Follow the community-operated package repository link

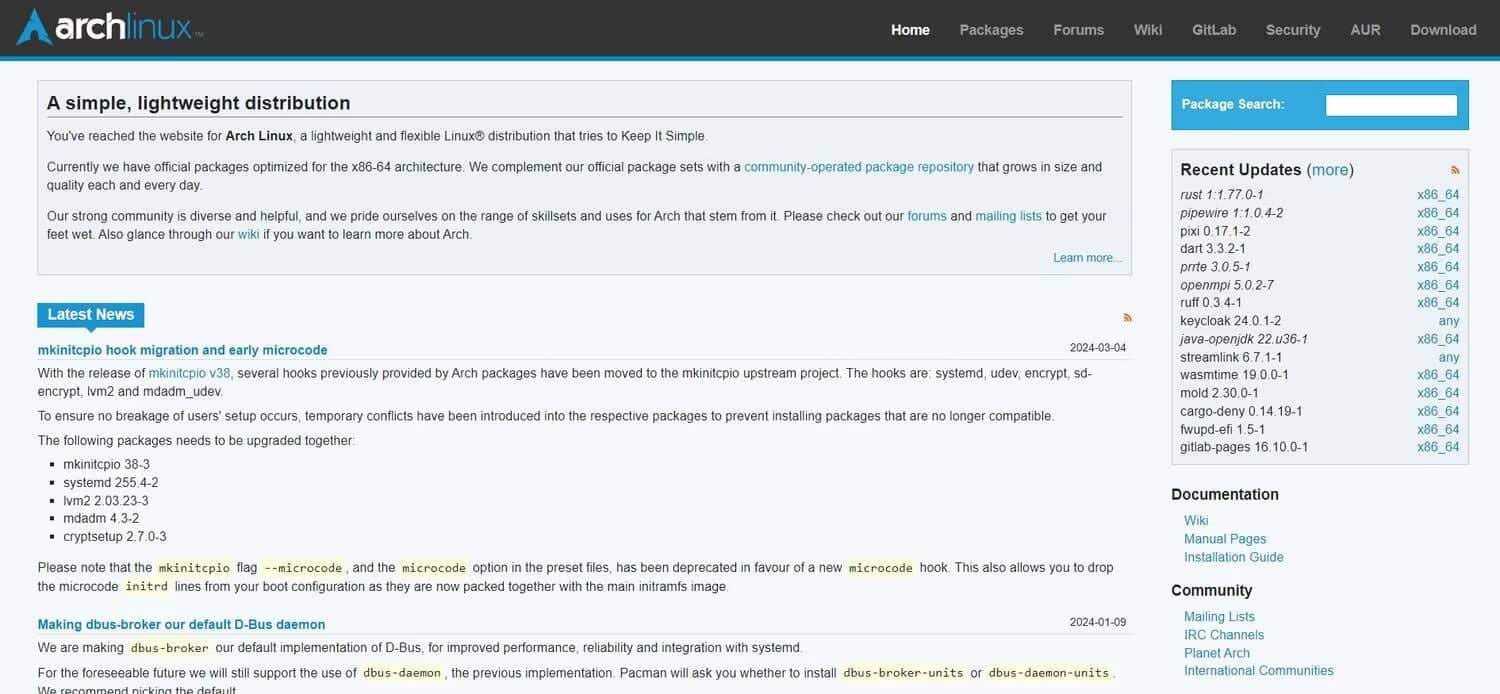pos(858,167)
